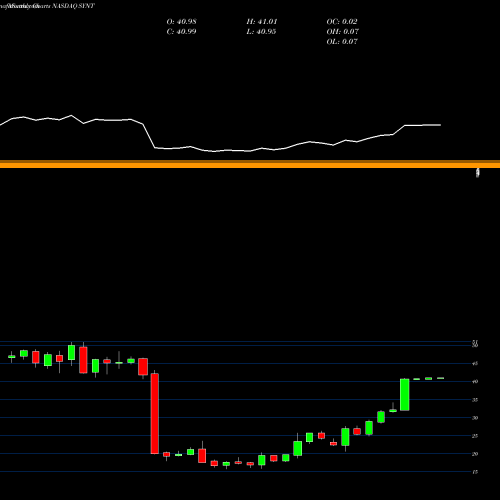Click the tall green candle rising to 41
The width and height of the screenshot is (500, 500).
pos(404,395)
